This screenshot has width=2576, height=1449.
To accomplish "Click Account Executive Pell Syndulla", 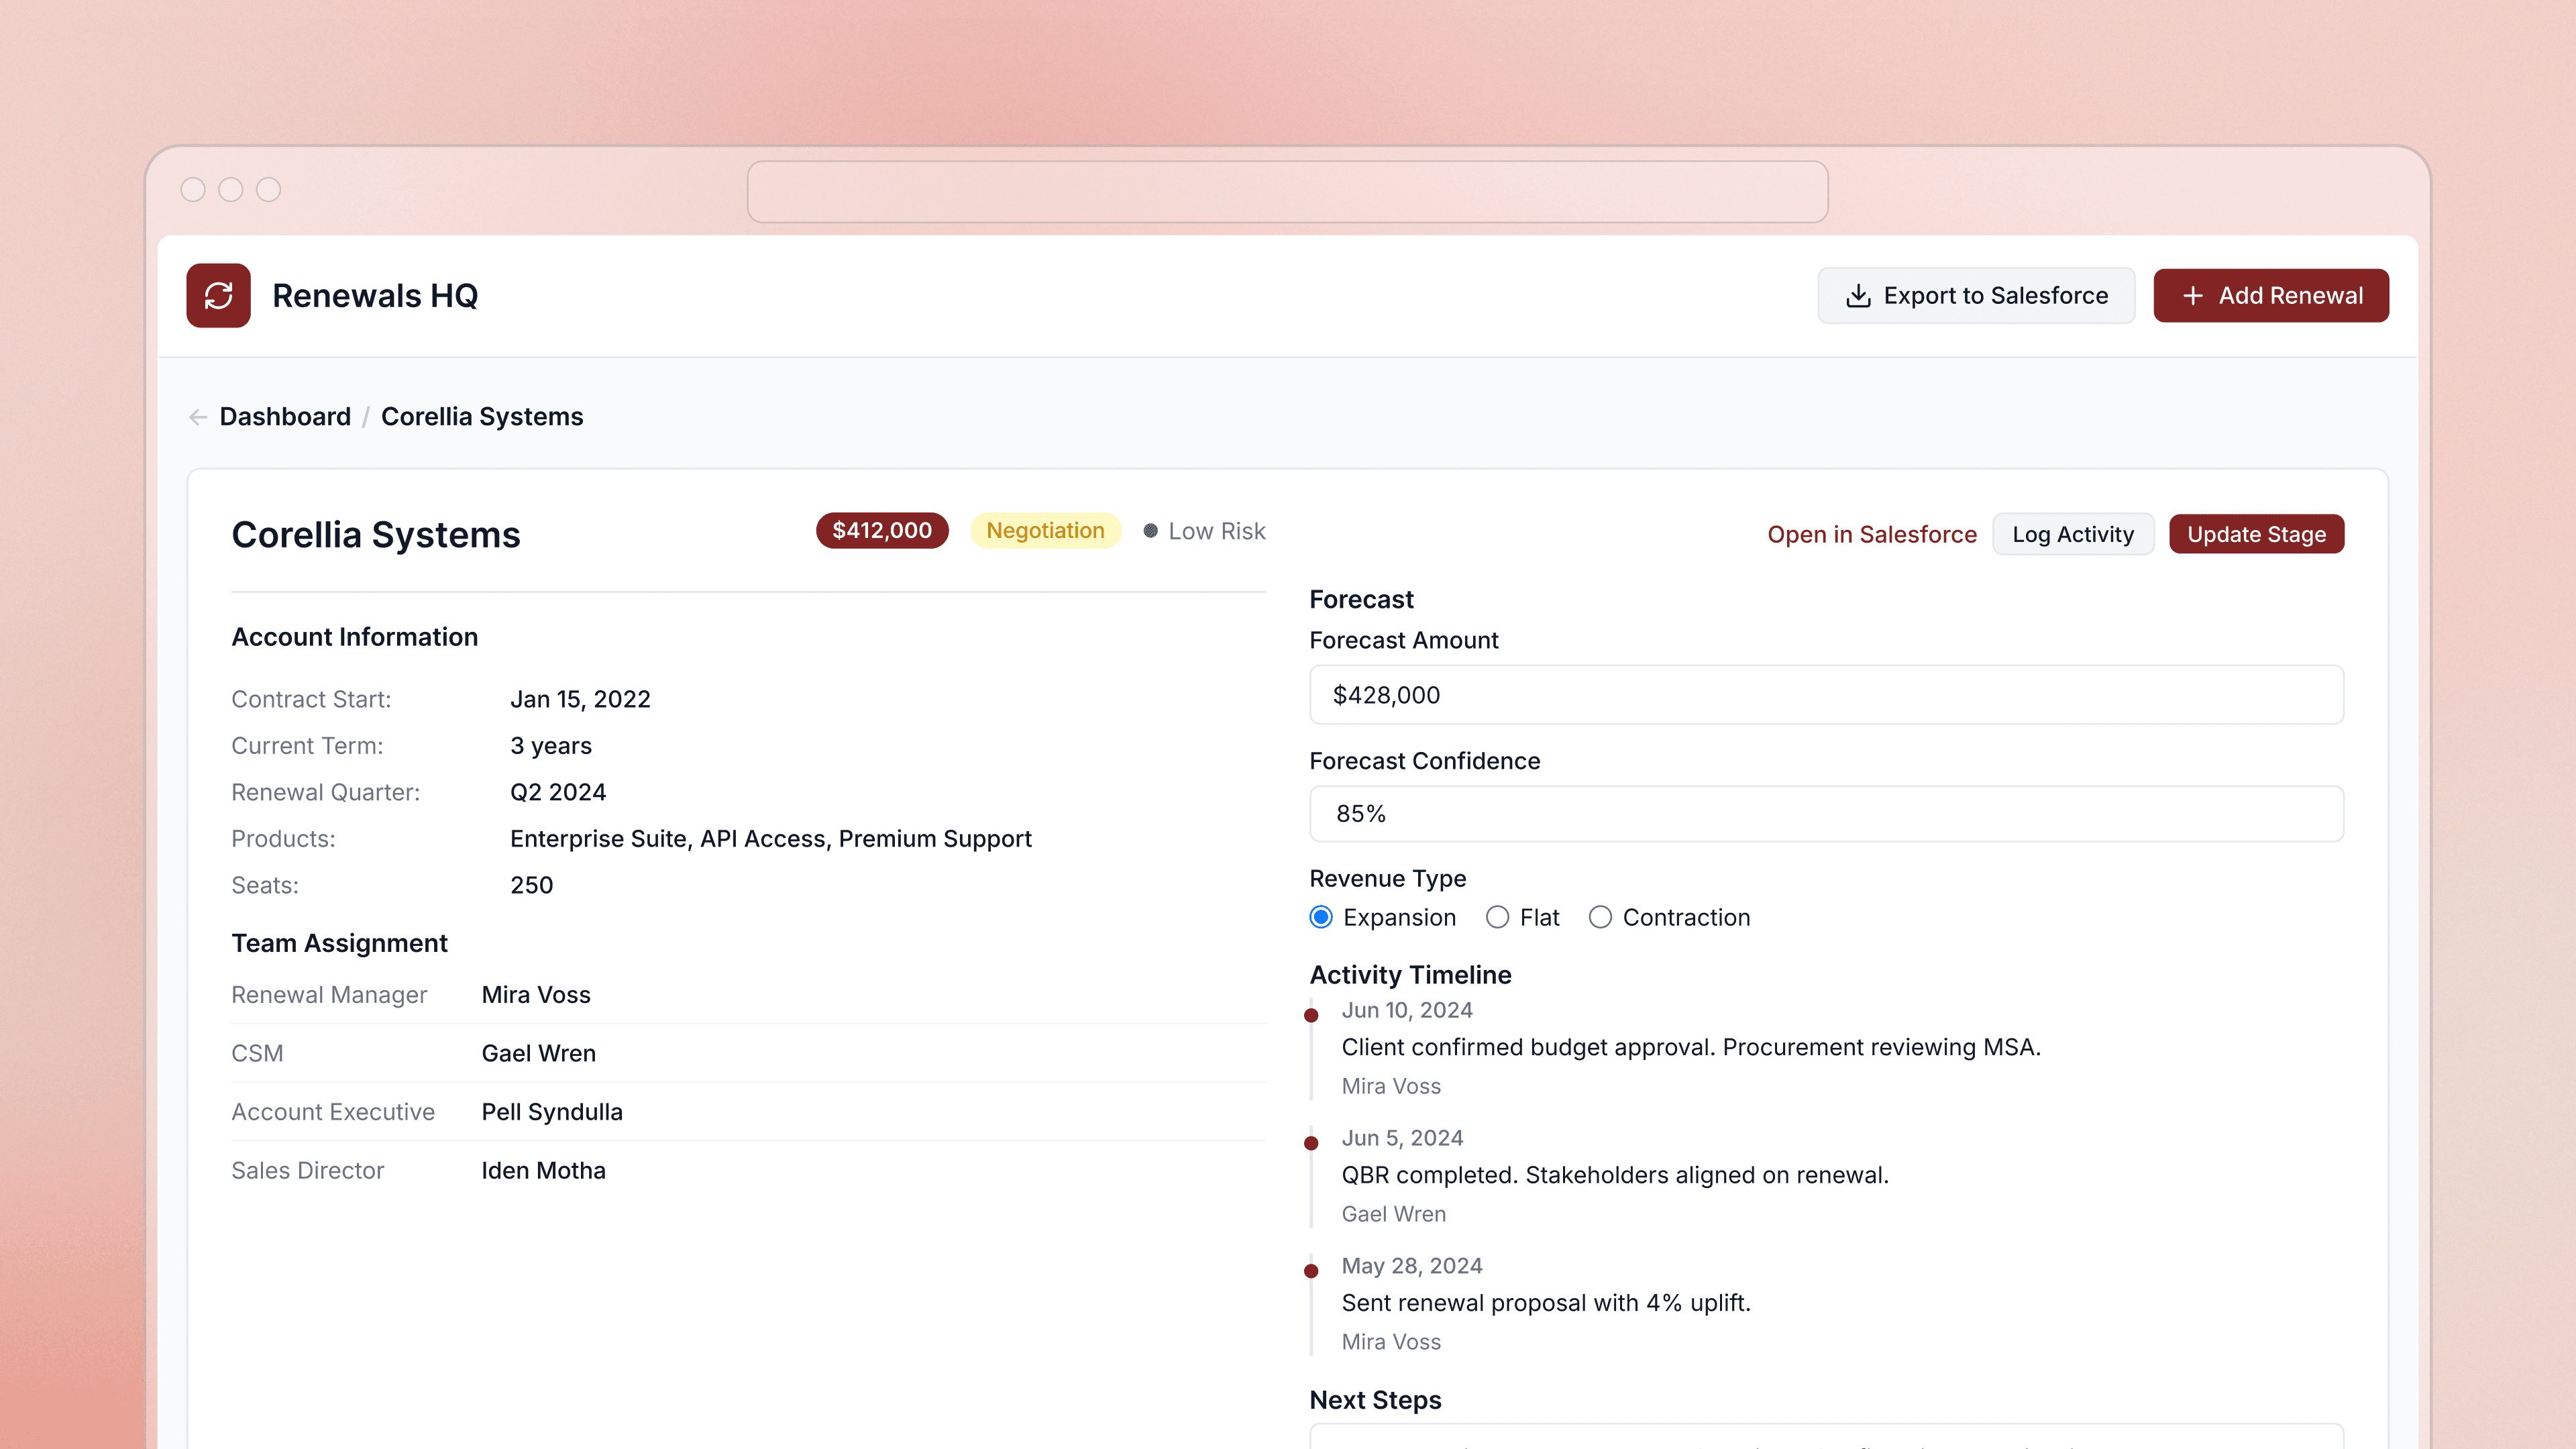I will coord(552,1112).
